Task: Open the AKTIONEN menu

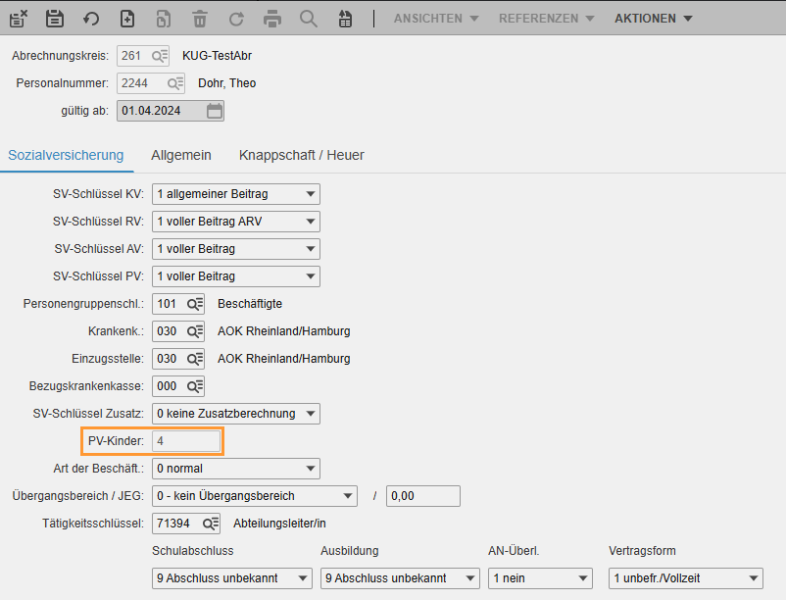Action: [653, 19]
